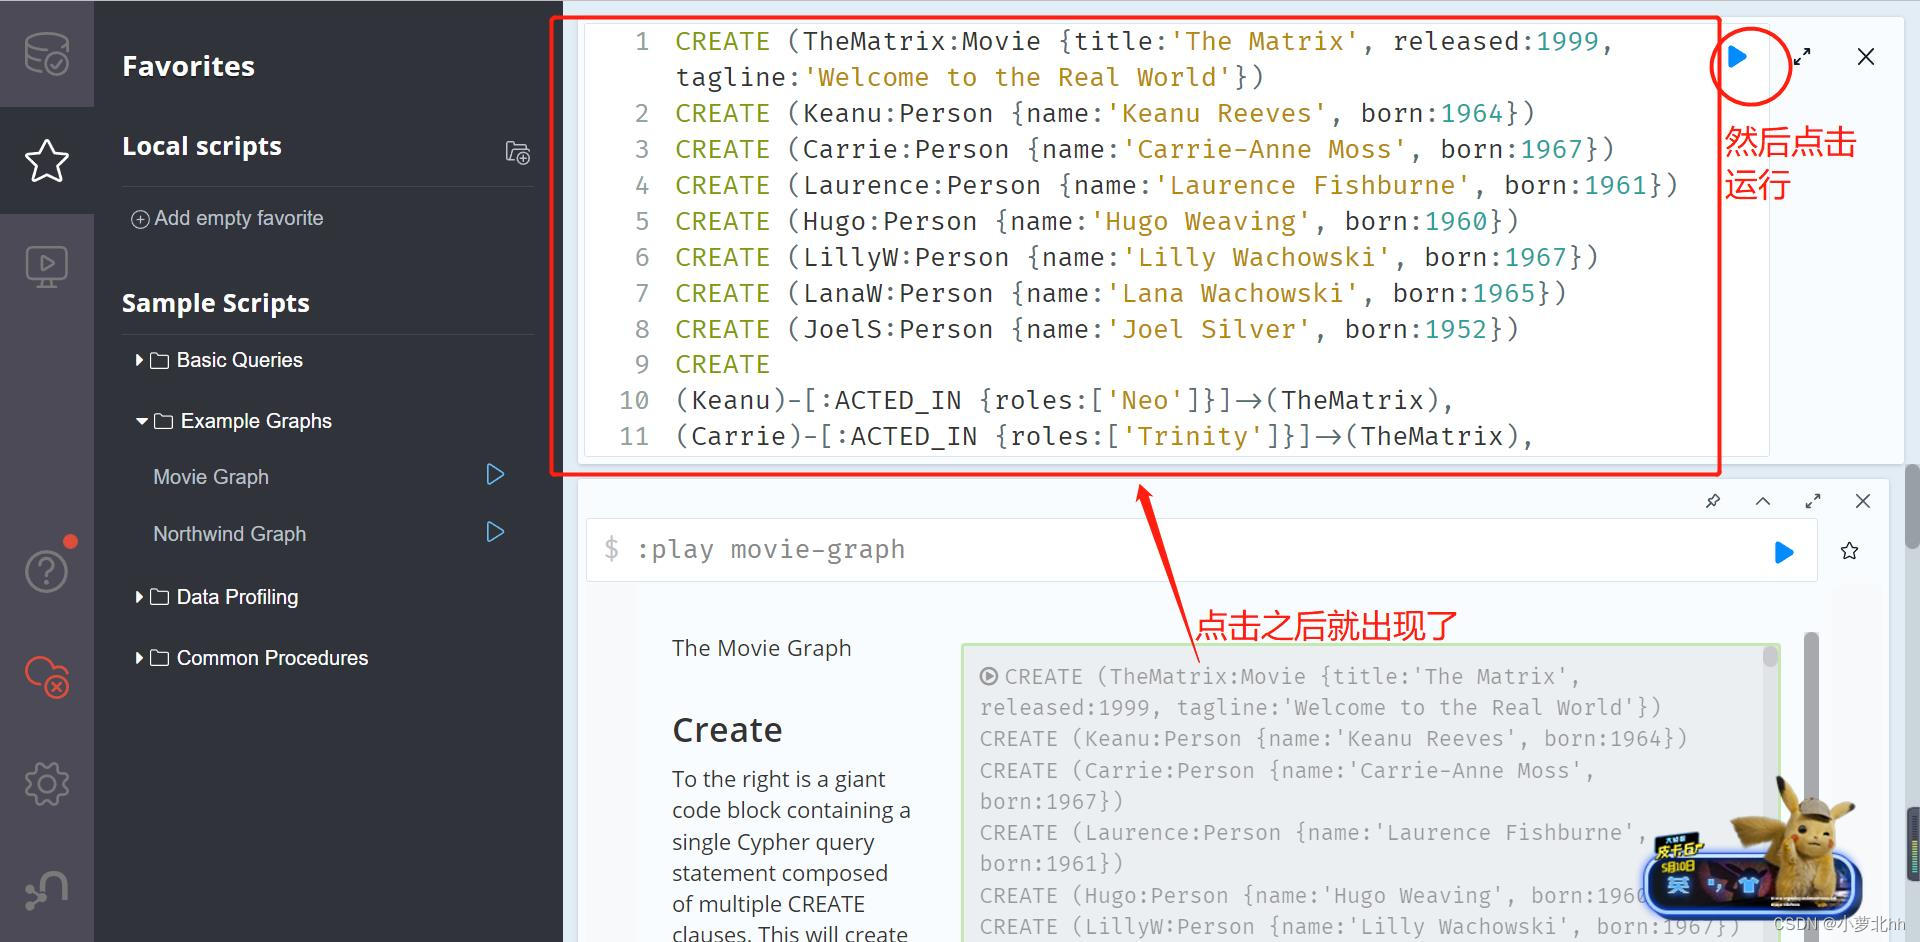This screenshot has height=942, width=1920.
Task: Open Browser Settings gear icon
Action: click(46, 783)
